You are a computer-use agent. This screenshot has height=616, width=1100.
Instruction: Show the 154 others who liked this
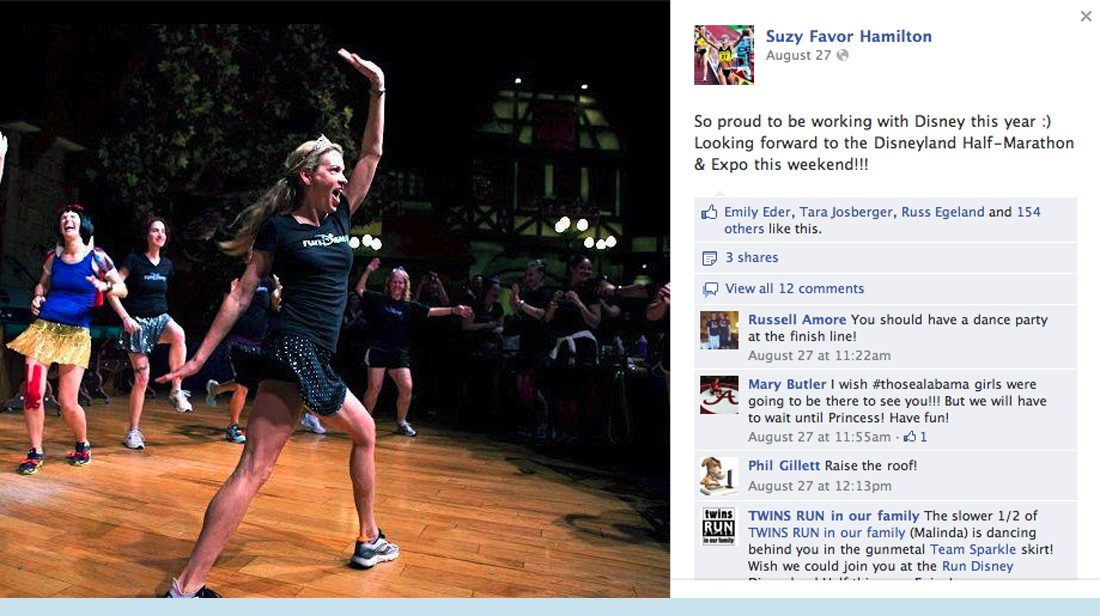[x=882, y=220]
